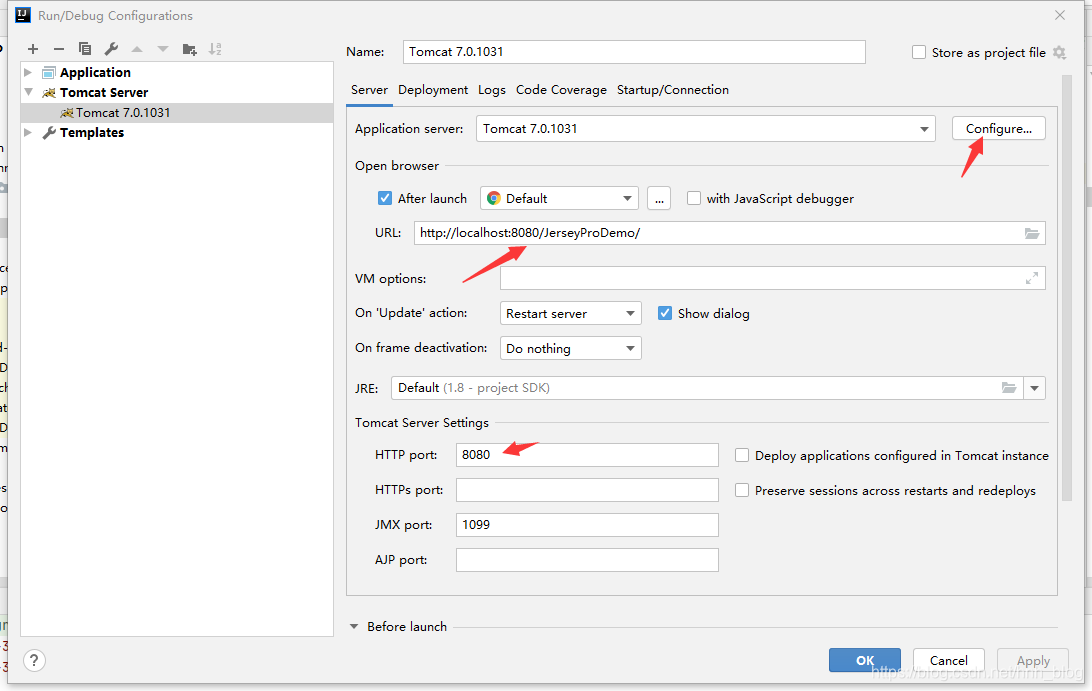Add a new configuration with plus icon

point(33,49)
